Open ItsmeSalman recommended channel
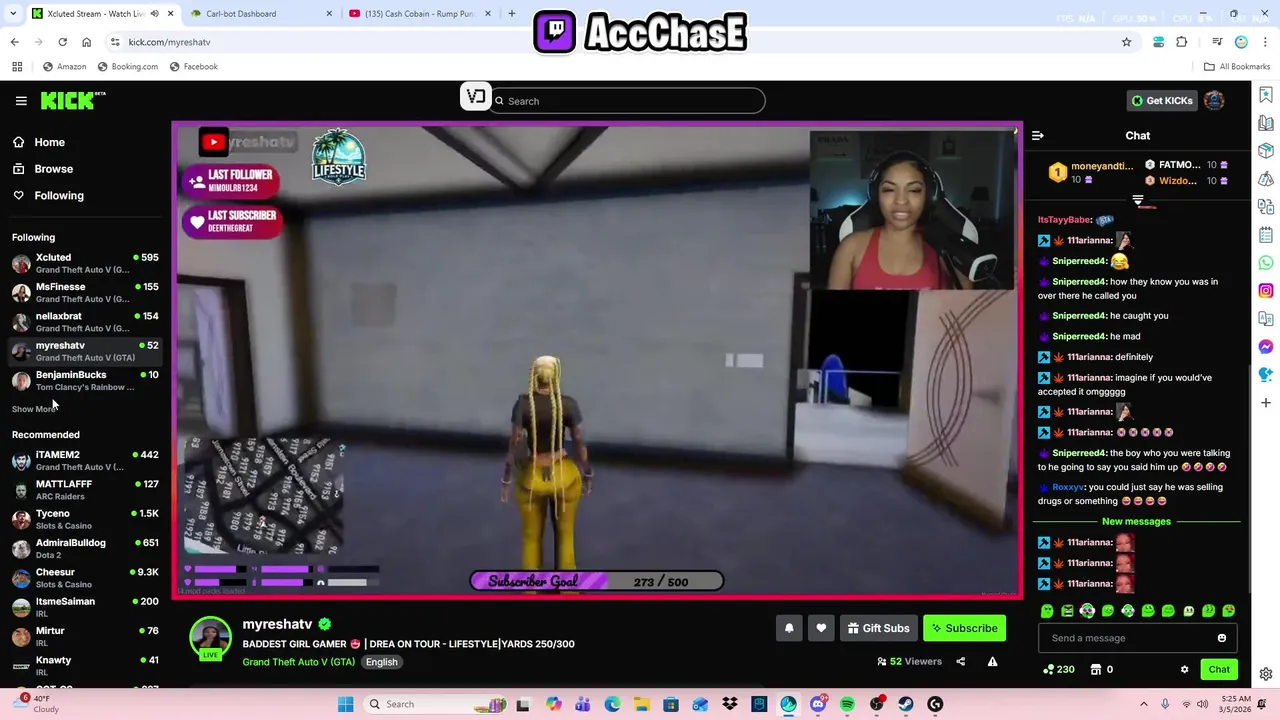 (86, 607)
